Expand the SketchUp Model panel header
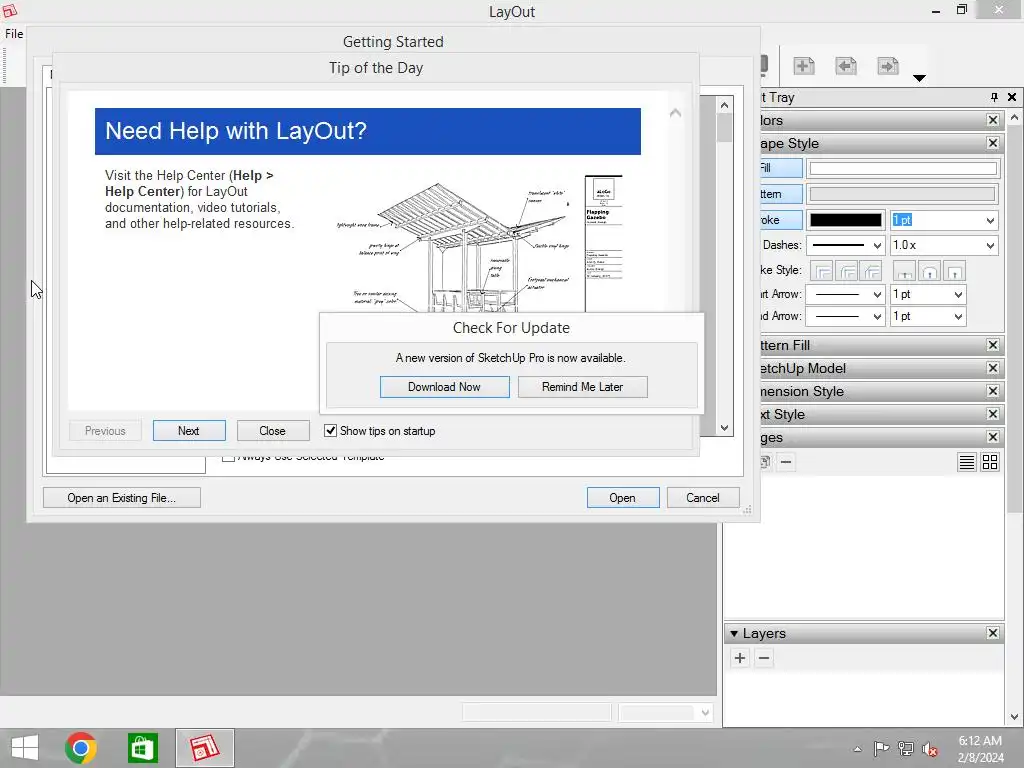The image size is (1024, 768). (874, 368)
